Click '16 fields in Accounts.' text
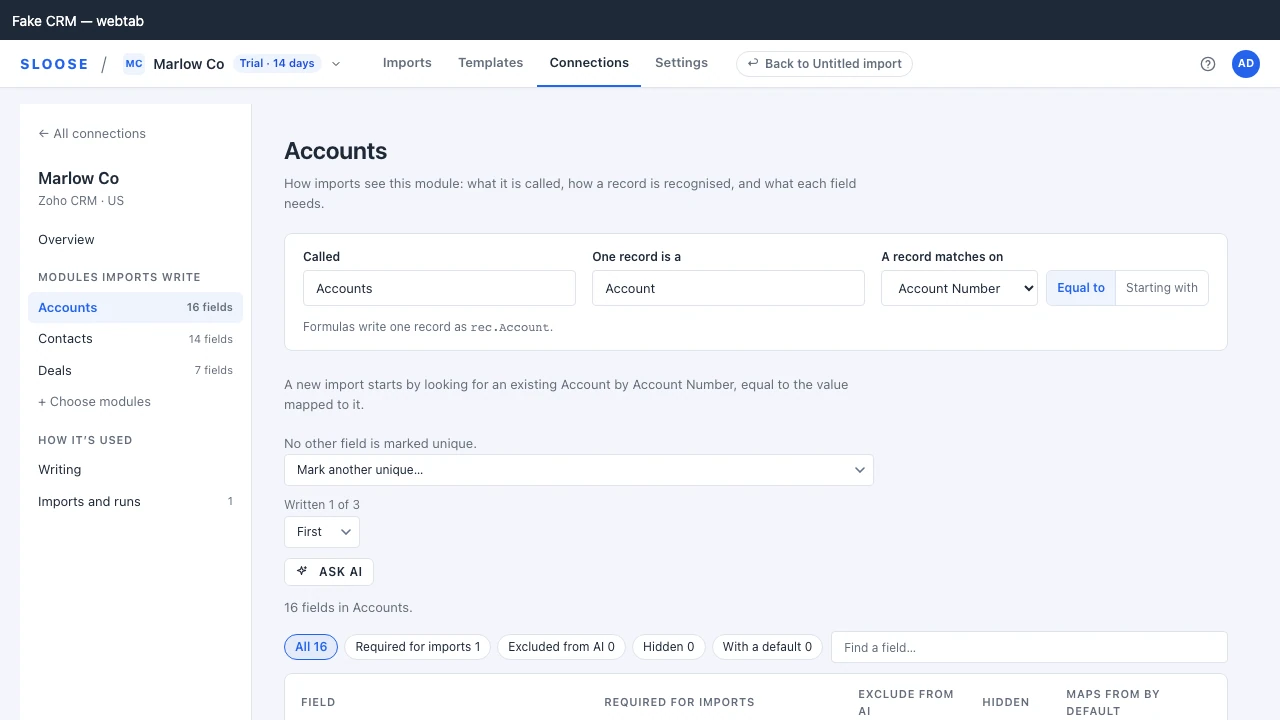 (x=348, y=608)
